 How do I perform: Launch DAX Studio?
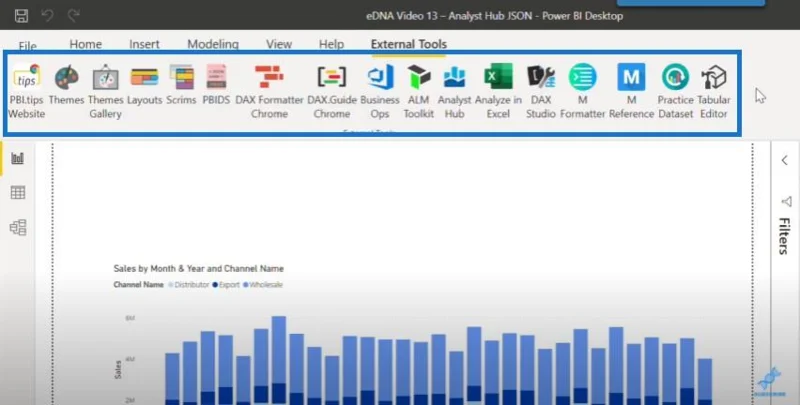(x=541, y=92)
